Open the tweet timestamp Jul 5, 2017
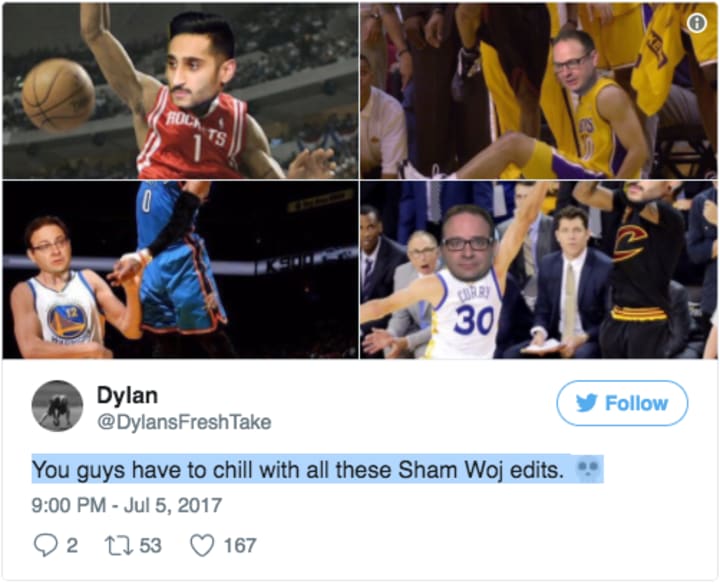The height and width of the screenshot is (584, 720). click(127, 505)
